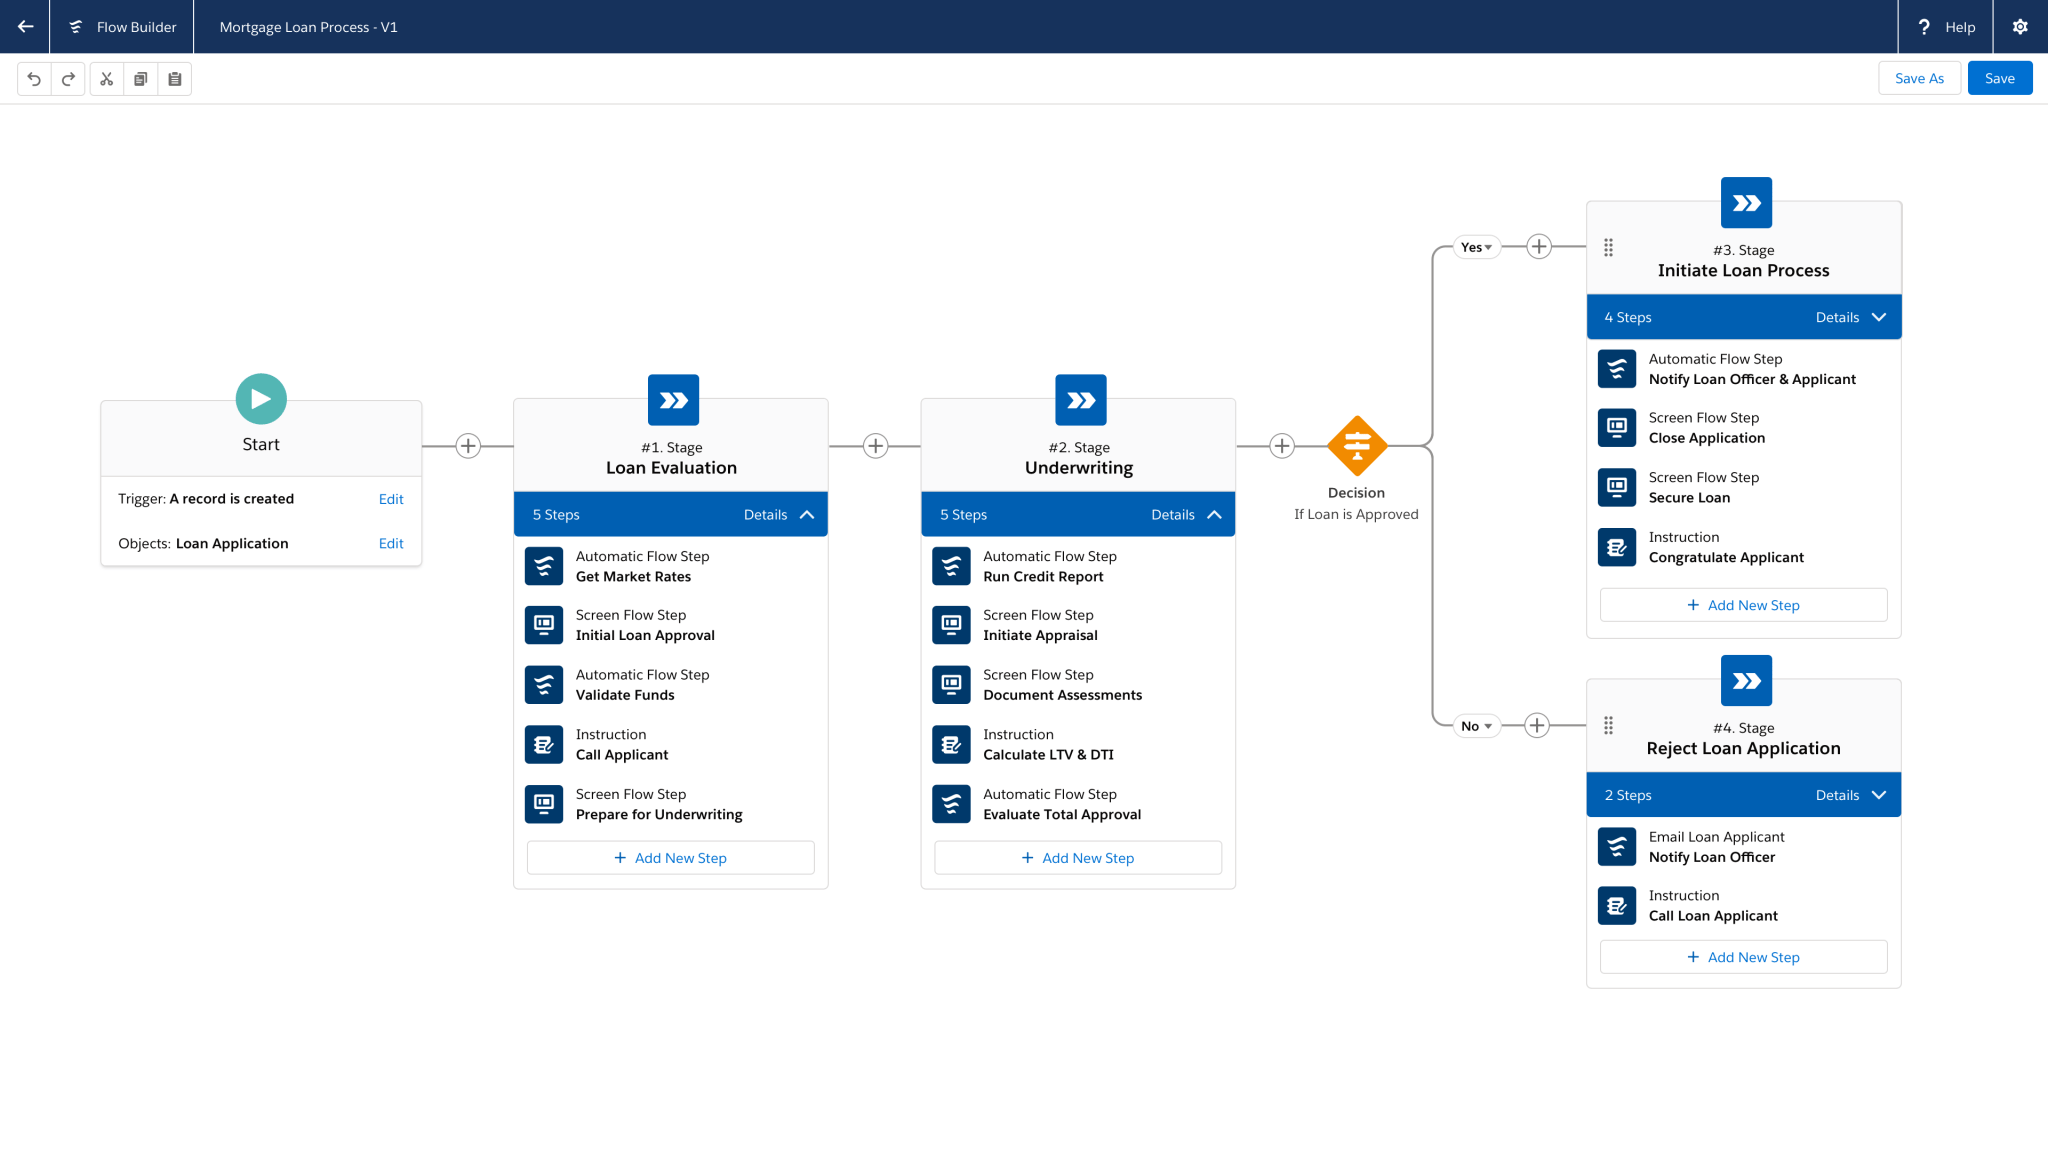Collapse the Loan Evaluation steps list

pos(806,514)
